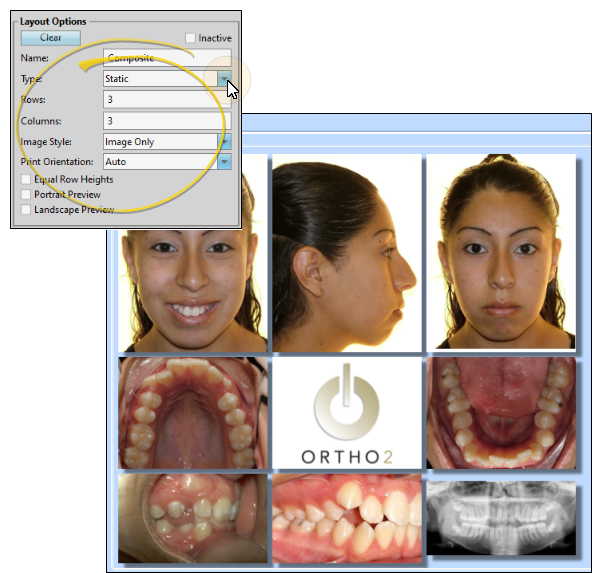The image size is (593, 573).
Task: Select the side profile photo thumbnail
Action: (x=347, y=253)
